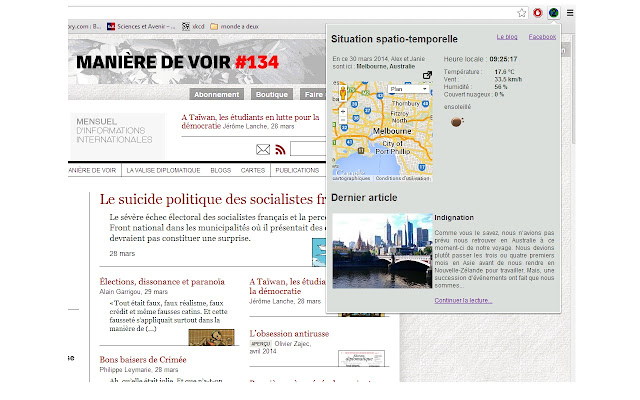
Task: Click the site search input field
Action: tap(308, 149)
